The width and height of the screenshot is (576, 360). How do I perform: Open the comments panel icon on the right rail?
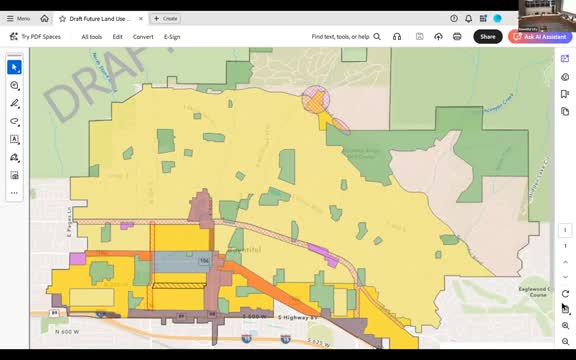[565, 76]
